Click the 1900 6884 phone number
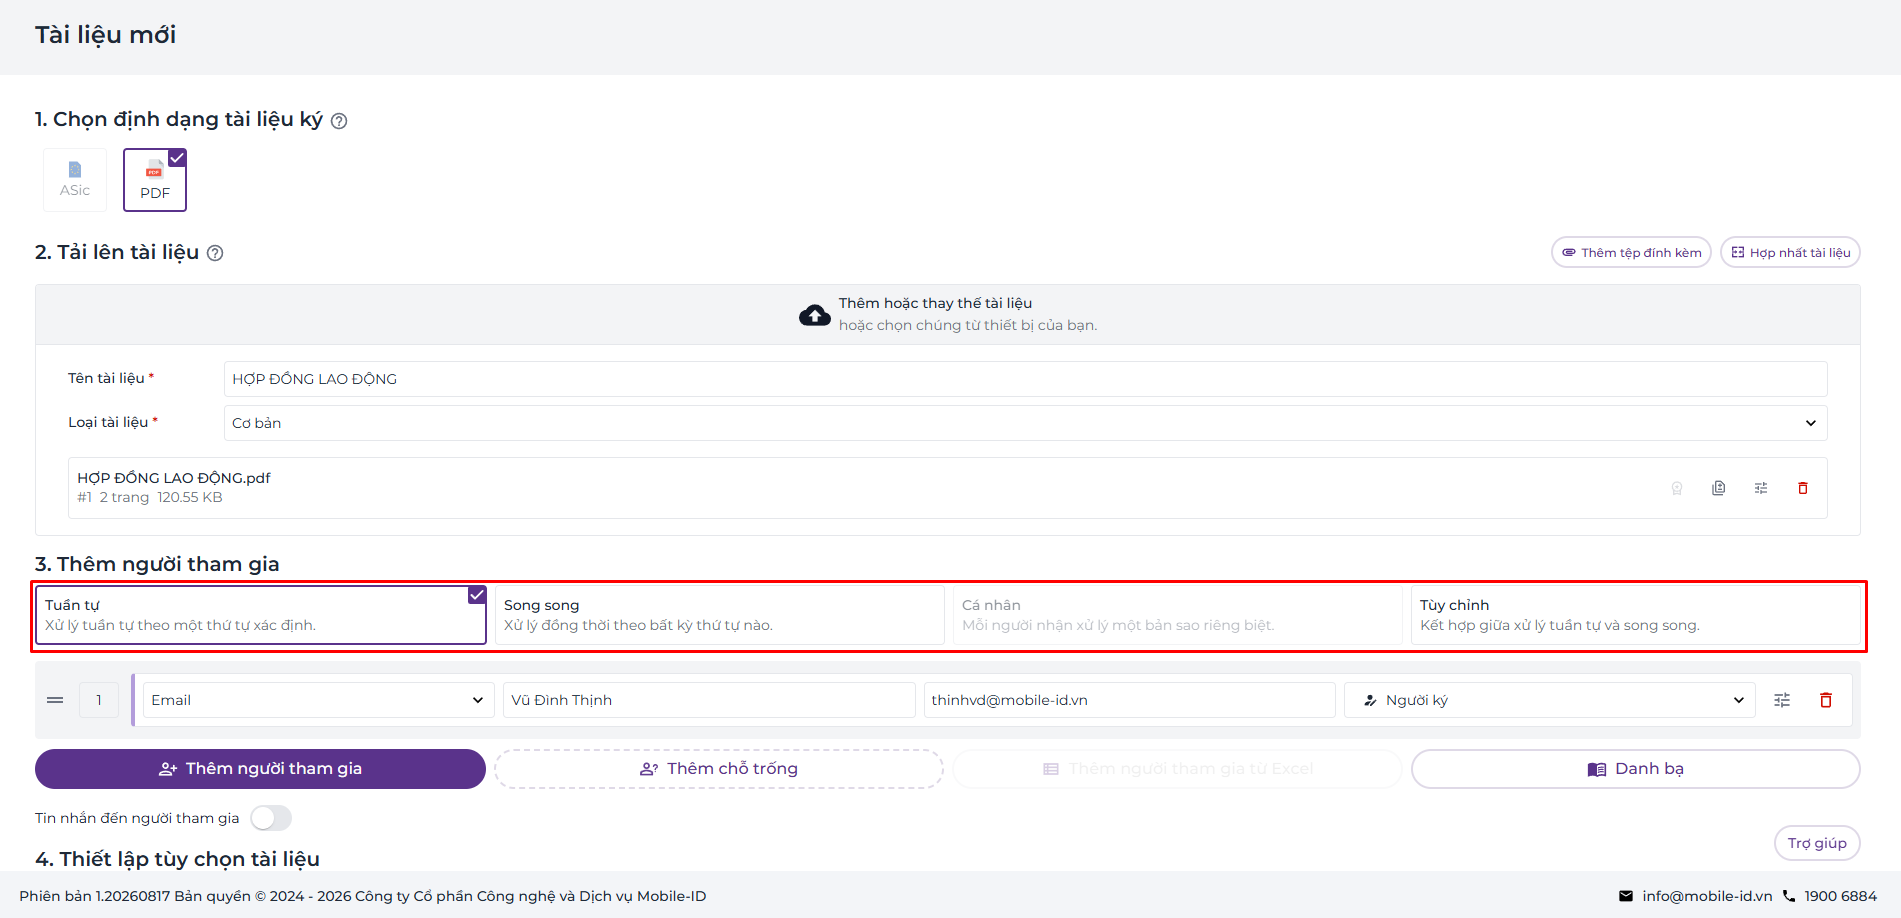 [1840, 896]
